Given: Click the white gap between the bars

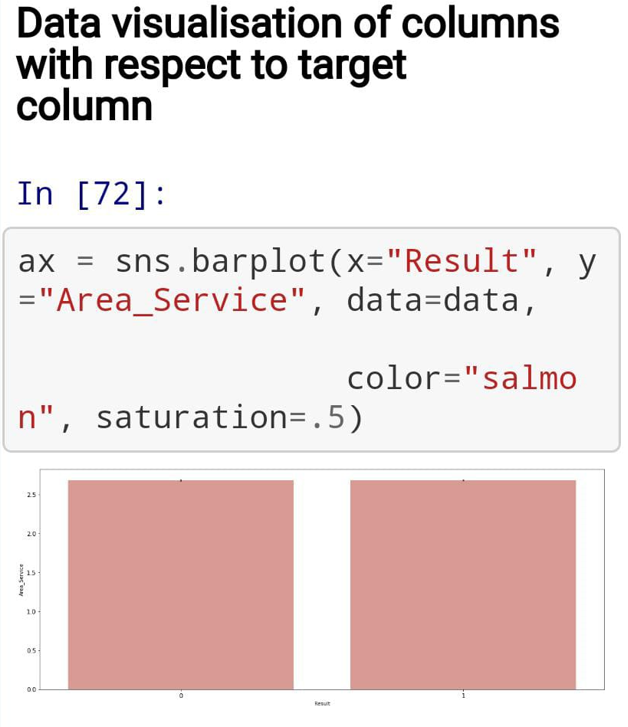Looking at the screenshot, I should pos(322,585).
